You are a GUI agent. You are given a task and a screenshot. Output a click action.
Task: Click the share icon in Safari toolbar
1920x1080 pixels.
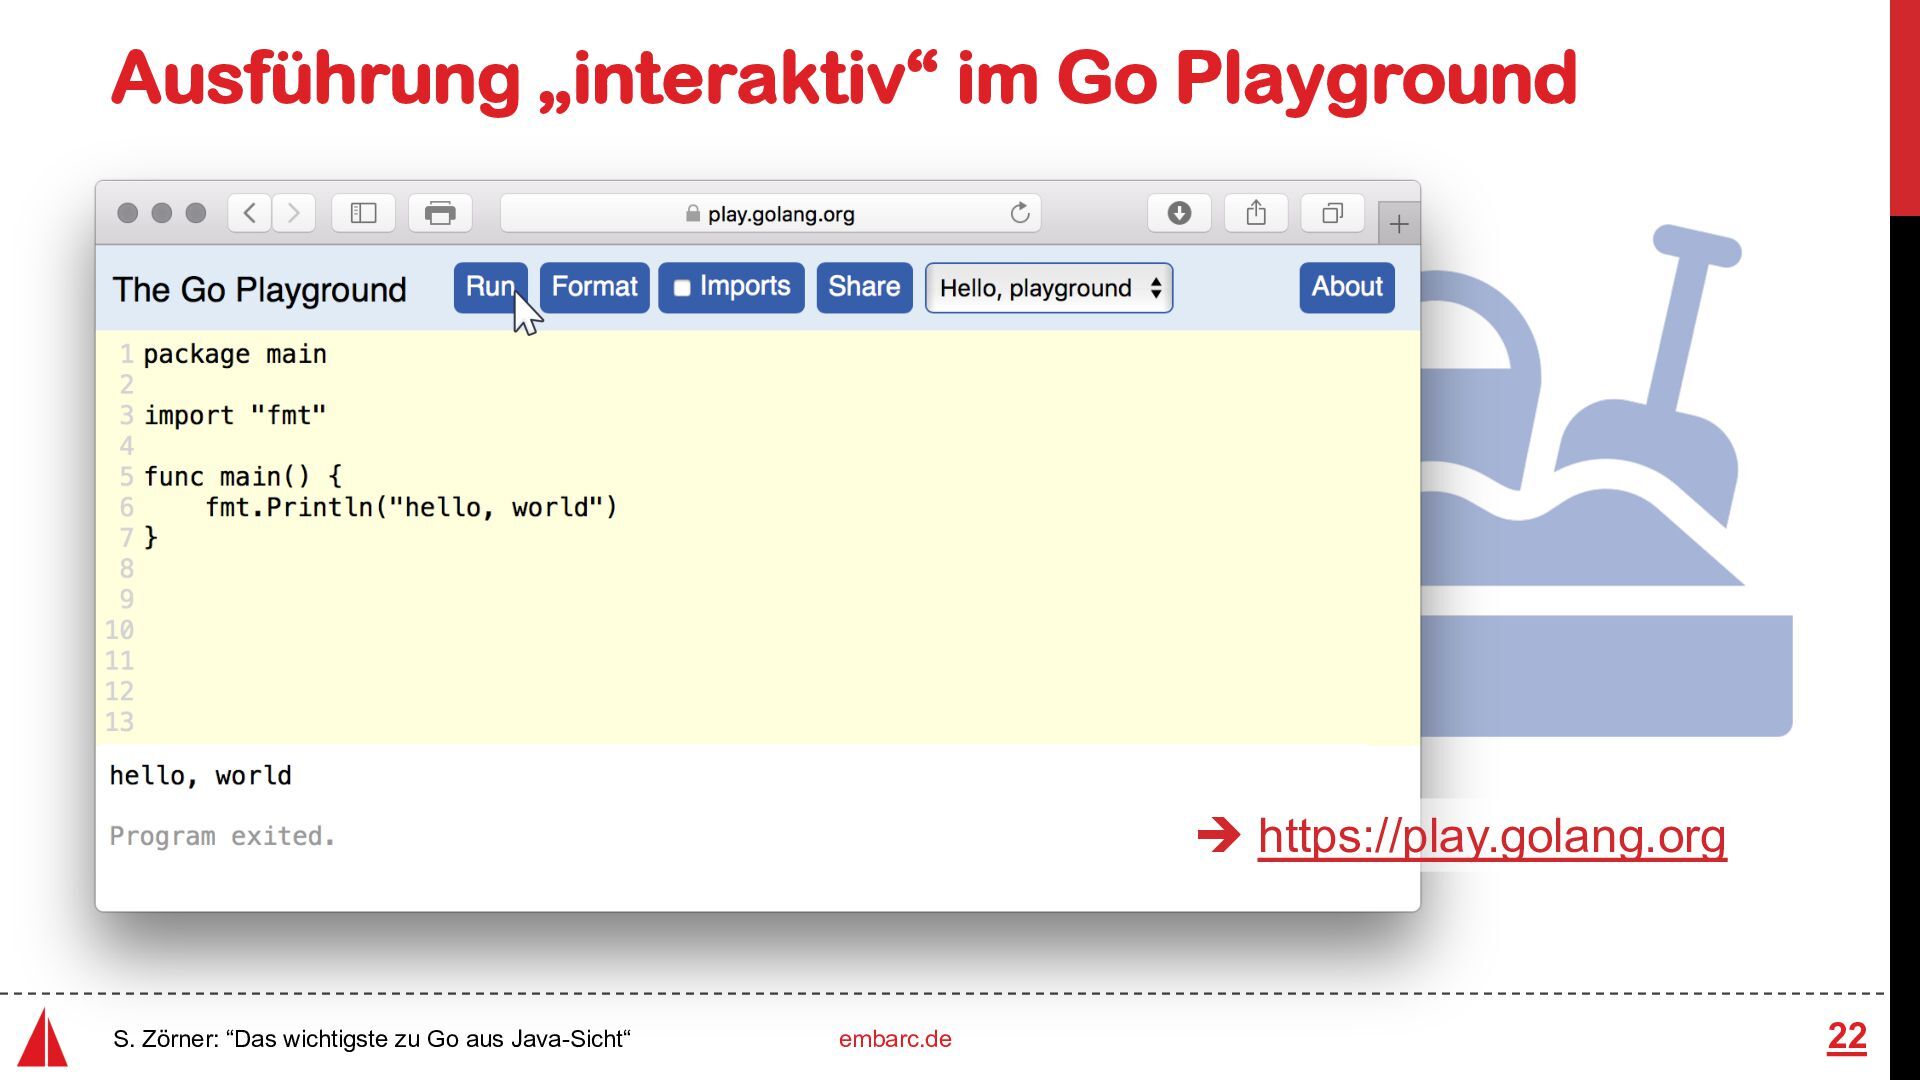(x=1256, y=213)
